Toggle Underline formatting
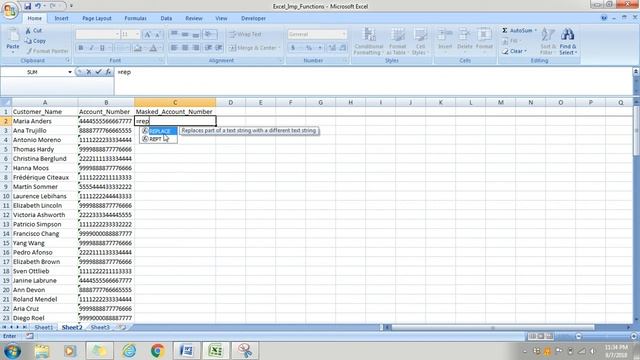This screenshot has height=360, width=640. [102, 48]
